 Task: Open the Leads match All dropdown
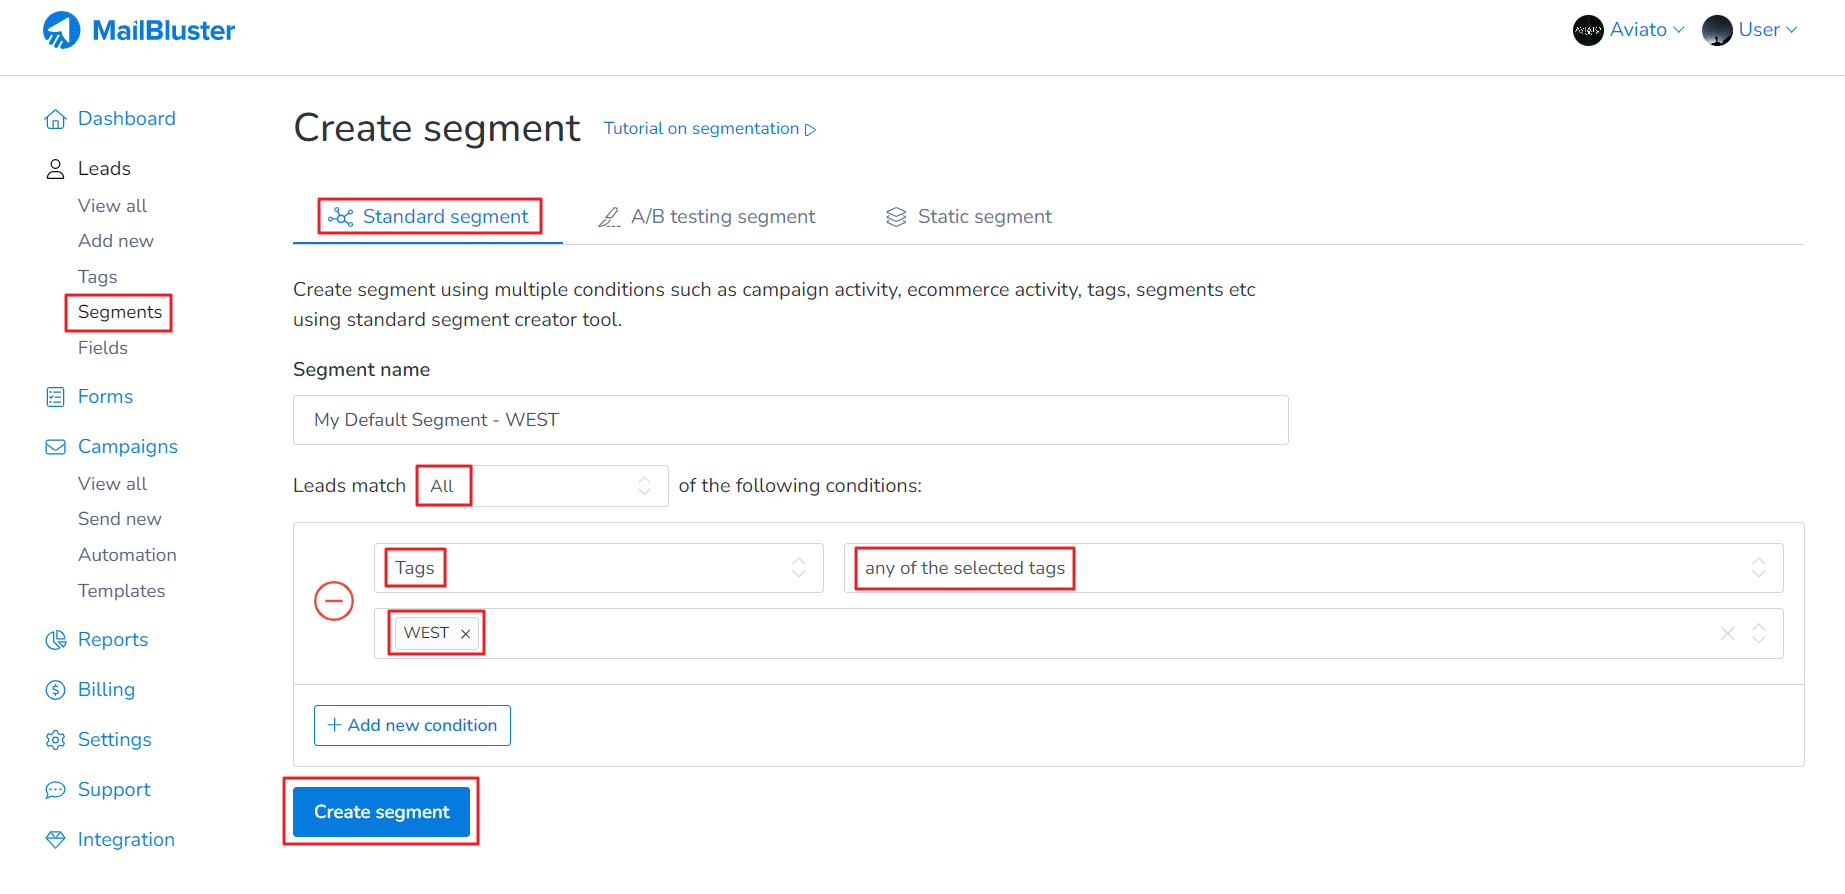click(542, 486)
